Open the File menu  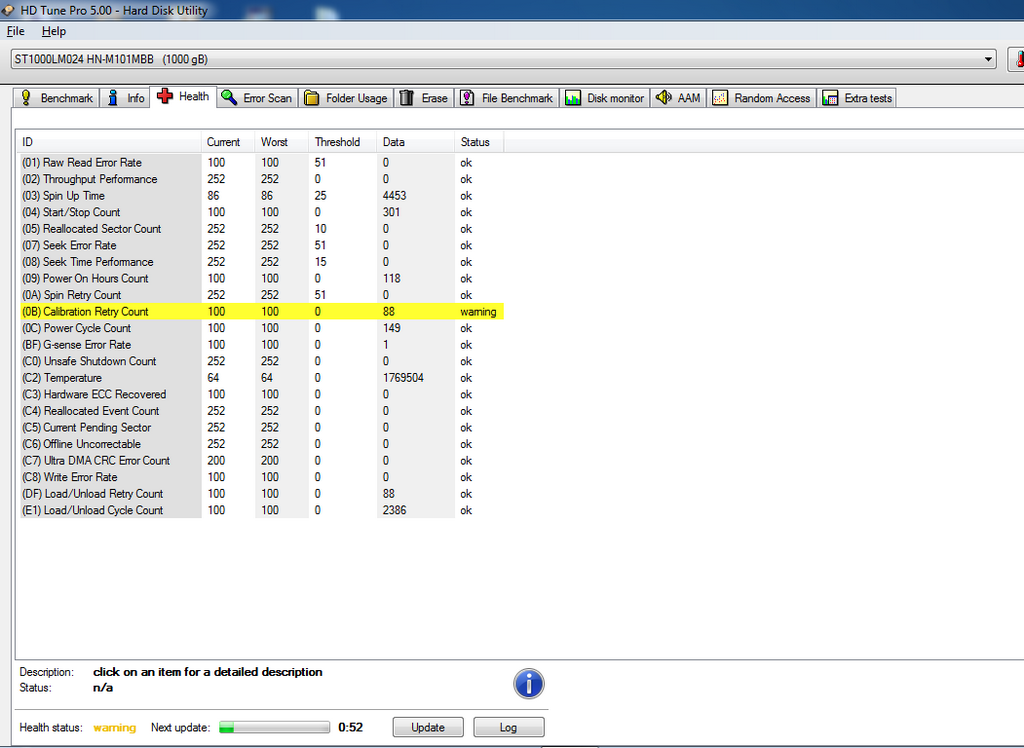point(15,31)
